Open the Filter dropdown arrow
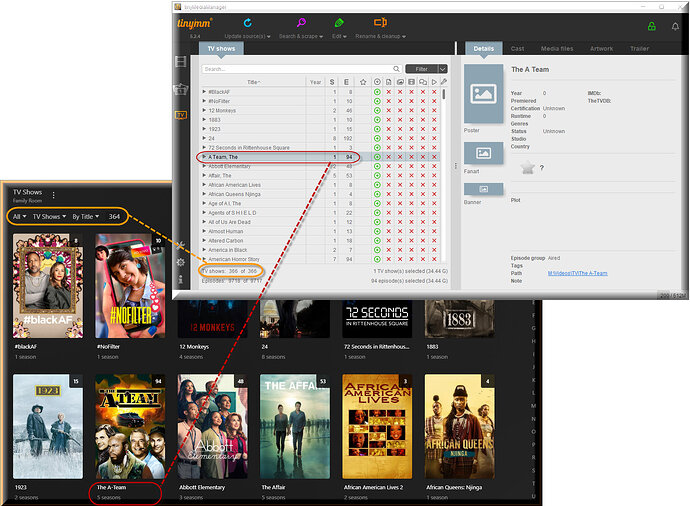The image size is (690, 506). (x=443, y=69)
